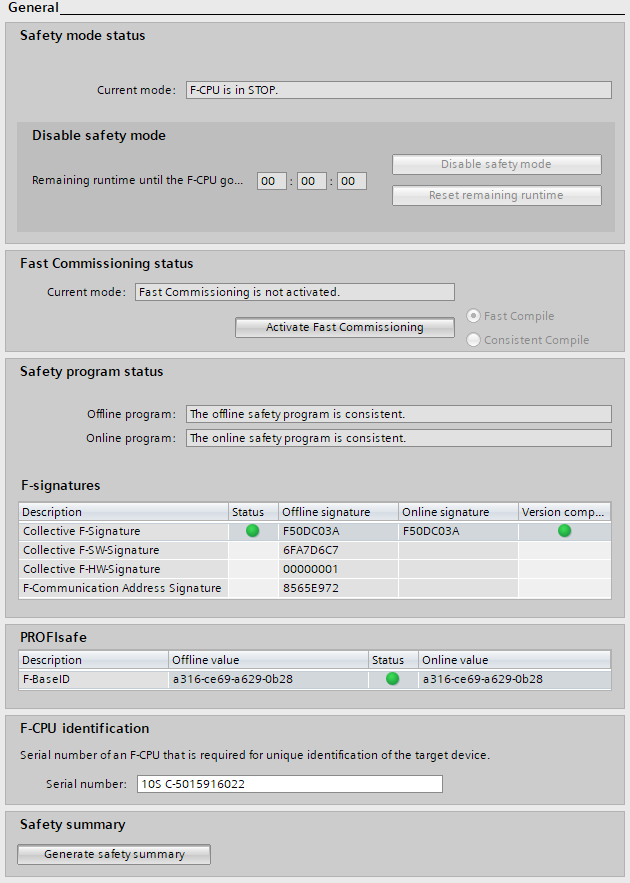Click the safety mode Current mode field
The height and width of the screenshot is (883, 630).
pos(399,90)
